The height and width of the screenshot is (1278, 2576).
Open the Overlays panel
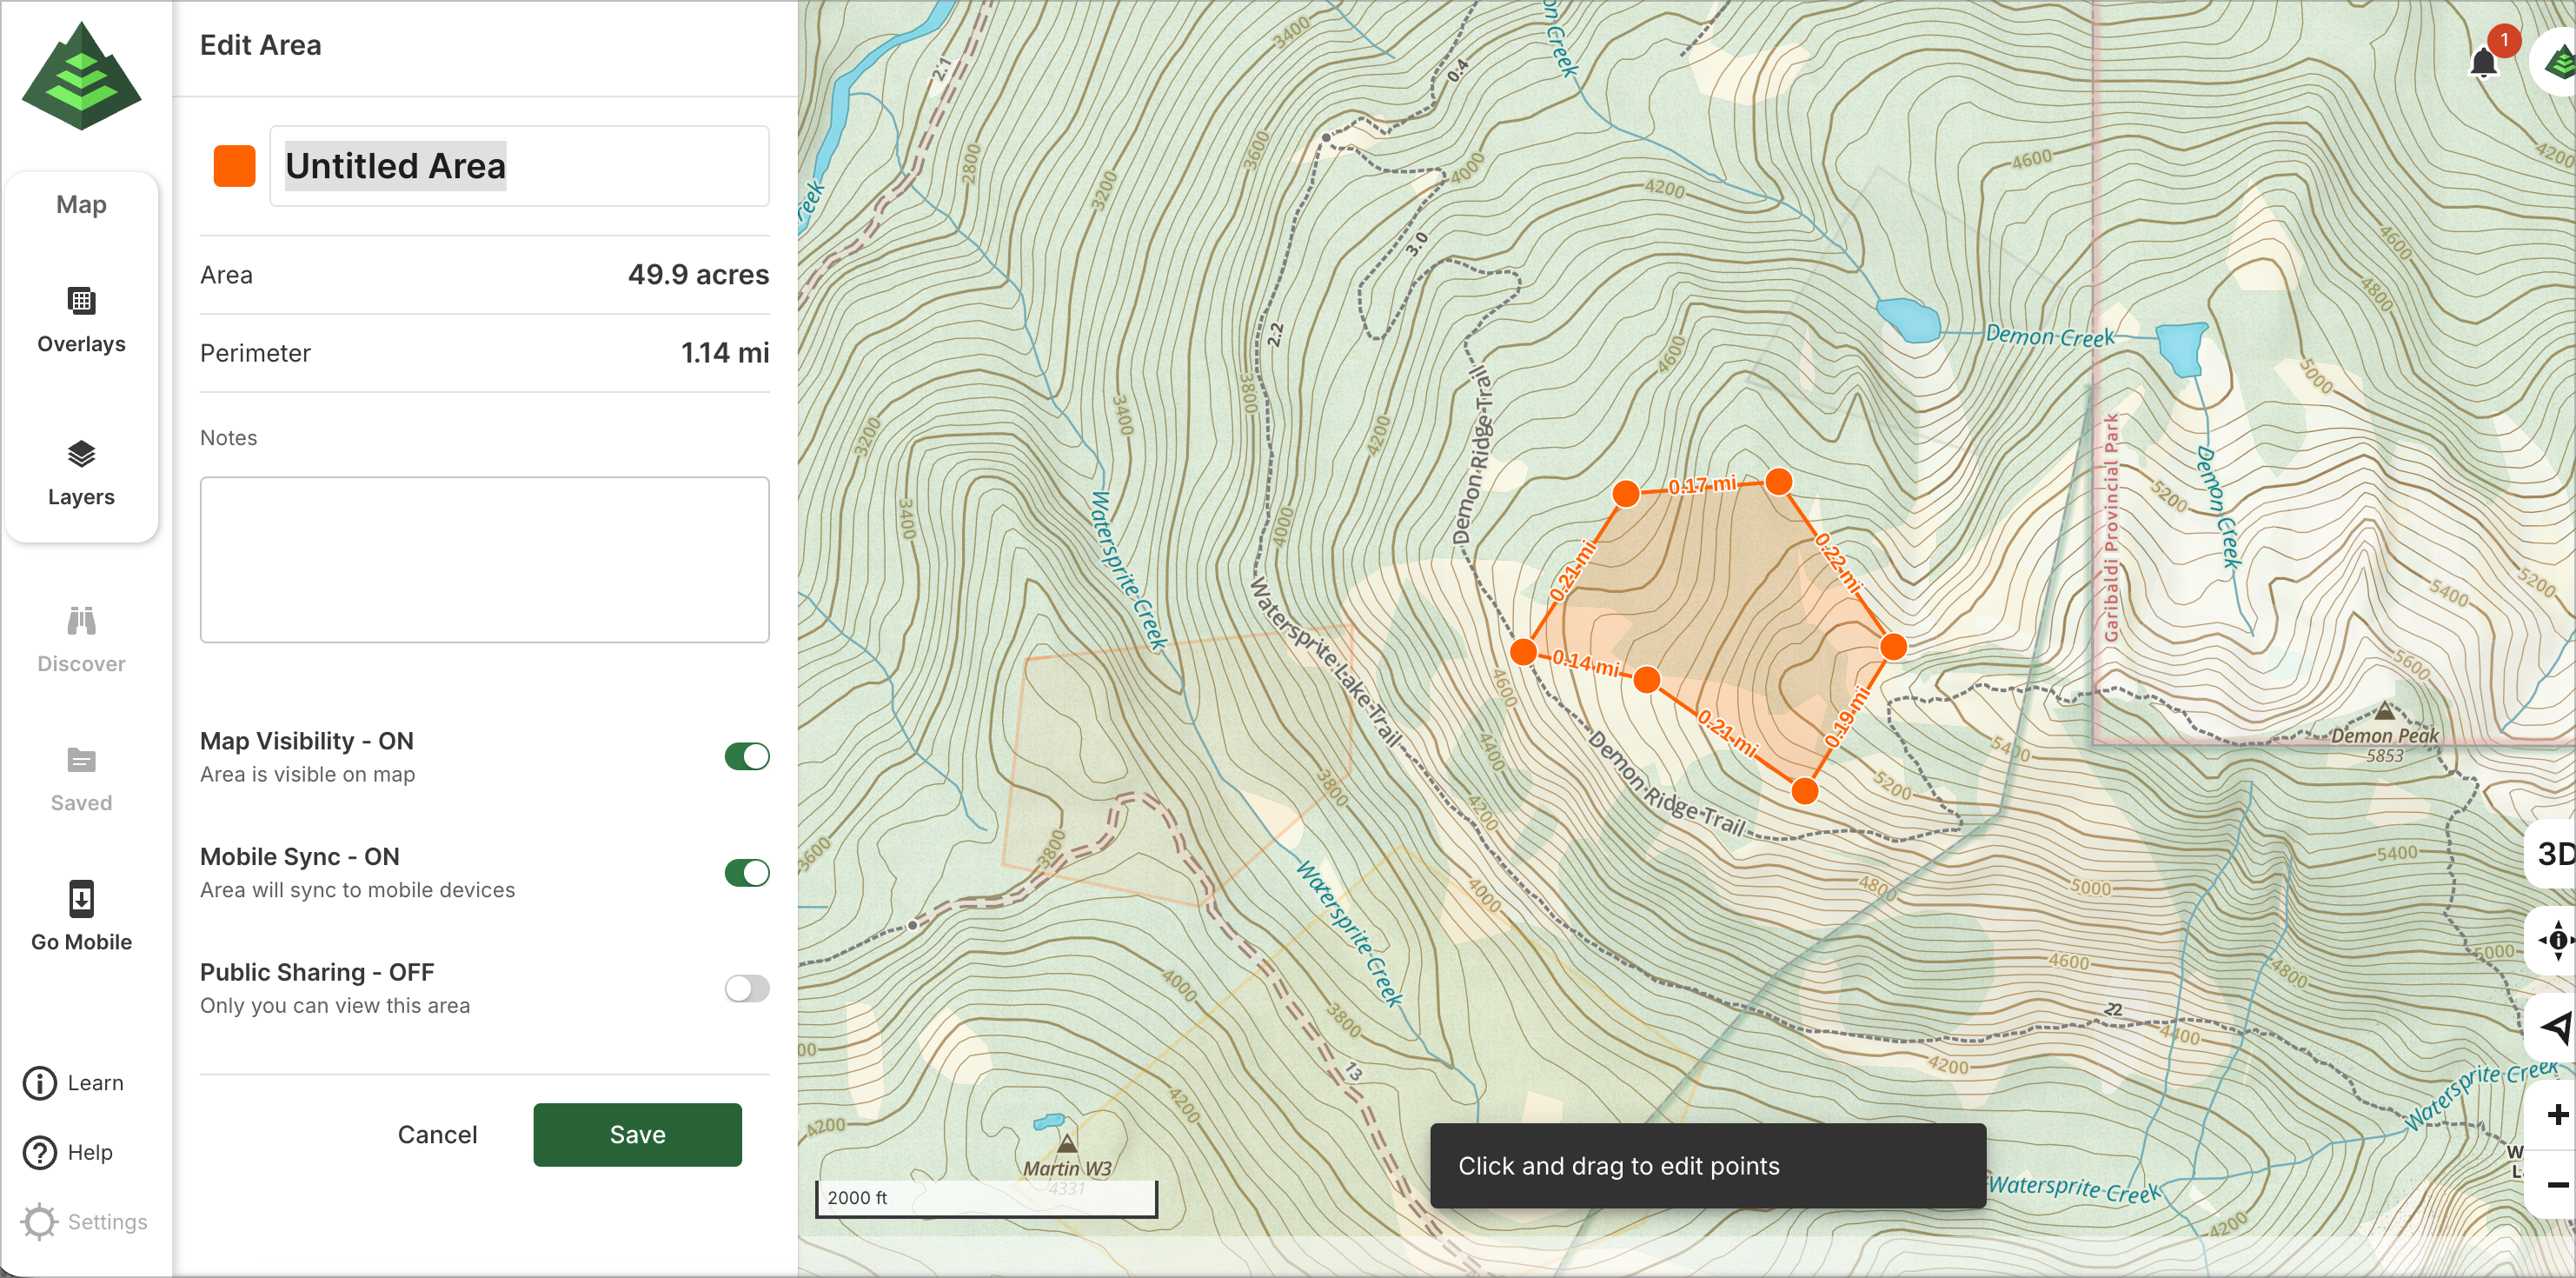tap(81, 319)
